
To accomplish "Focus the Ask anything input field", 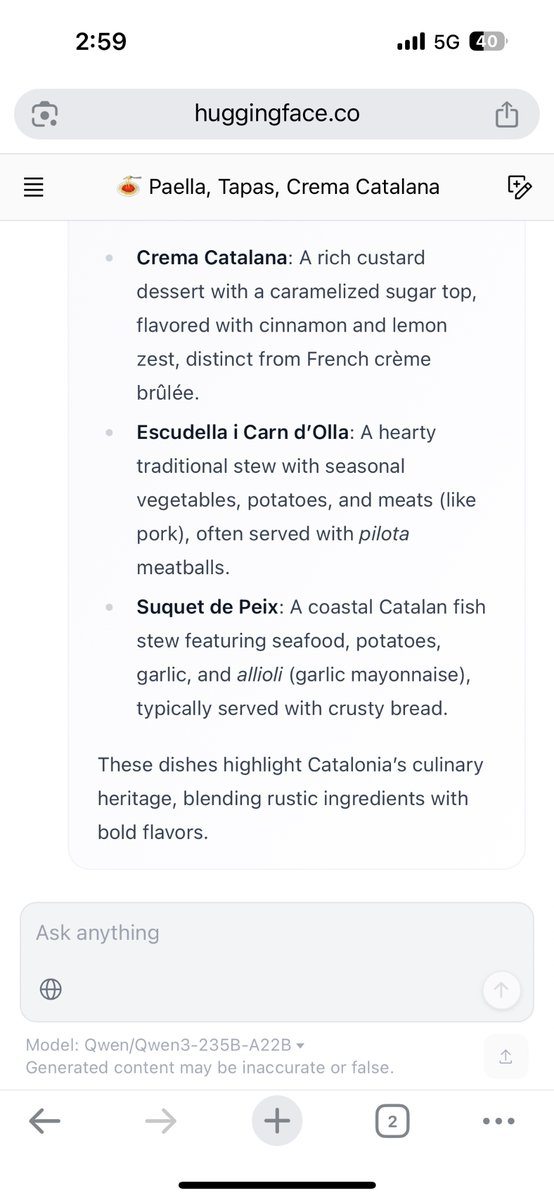I will pos(277,933).
